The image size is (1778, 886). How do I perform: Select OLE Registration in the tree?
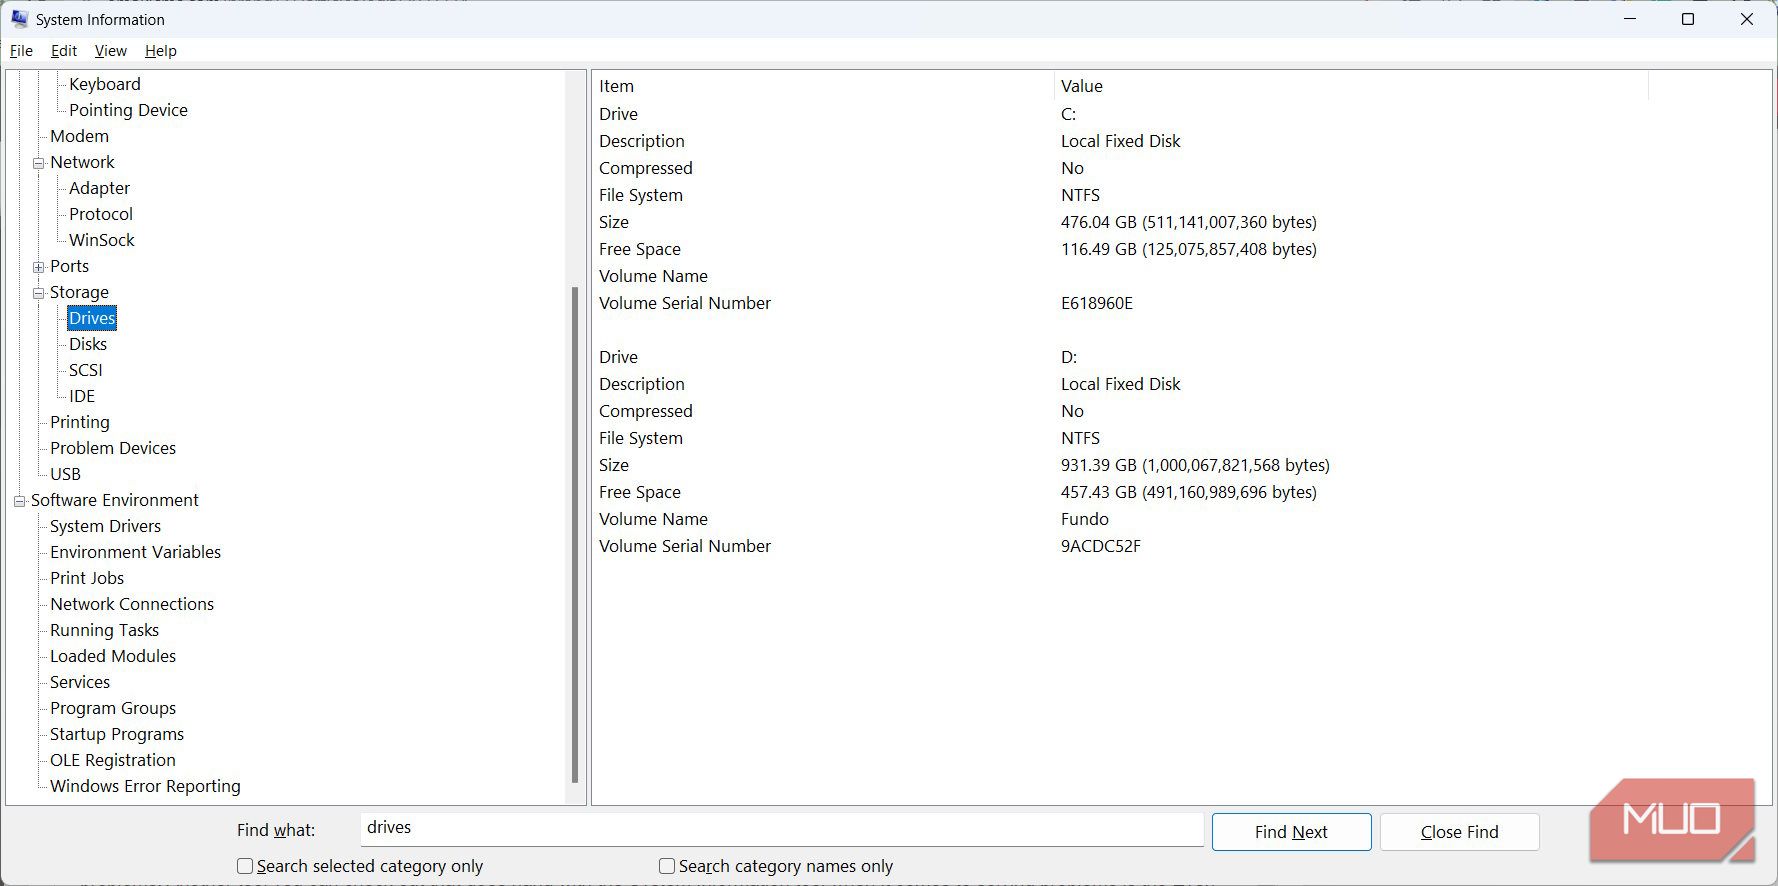tap(113, 760)
